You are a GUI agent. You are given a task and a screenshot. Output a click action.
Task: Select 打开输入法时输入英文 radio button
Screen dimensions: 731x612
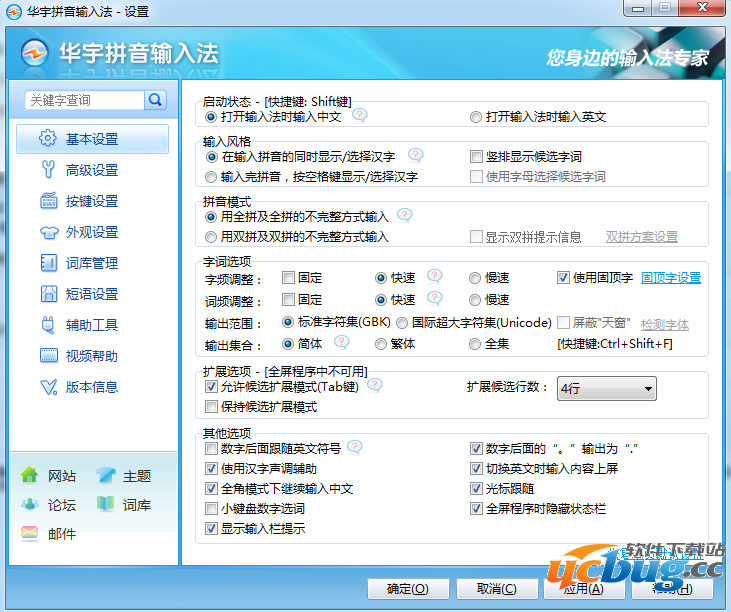click(x=476, y=117)
